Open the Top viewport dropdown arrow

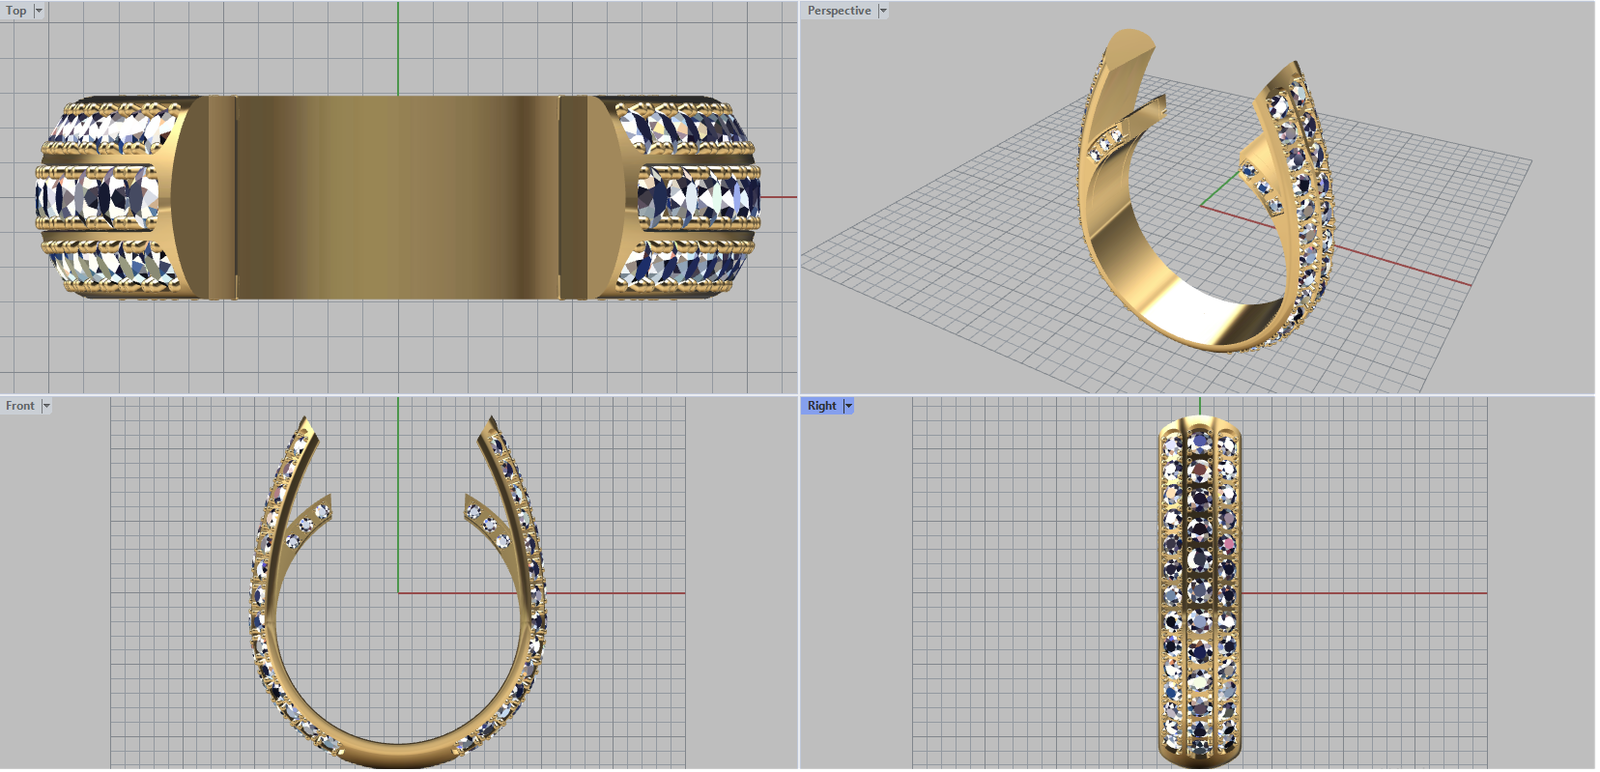pos(39,11)
